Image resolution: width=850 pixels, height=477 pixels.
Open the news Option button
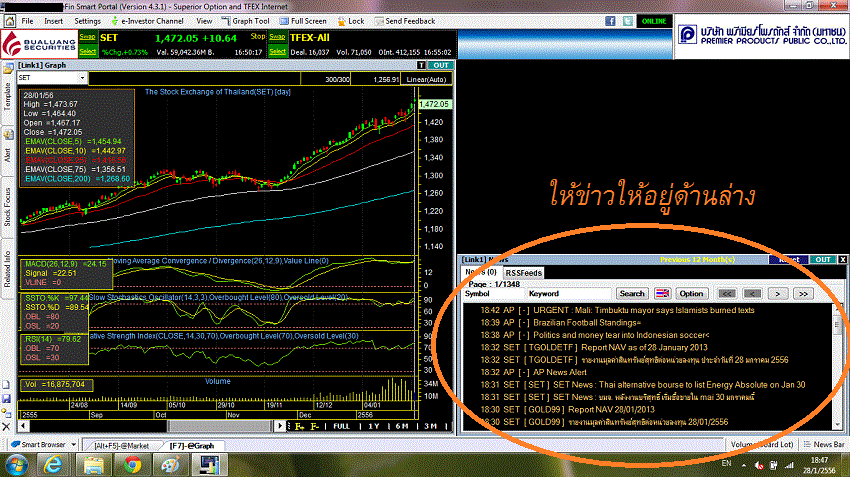pos(691,294)
